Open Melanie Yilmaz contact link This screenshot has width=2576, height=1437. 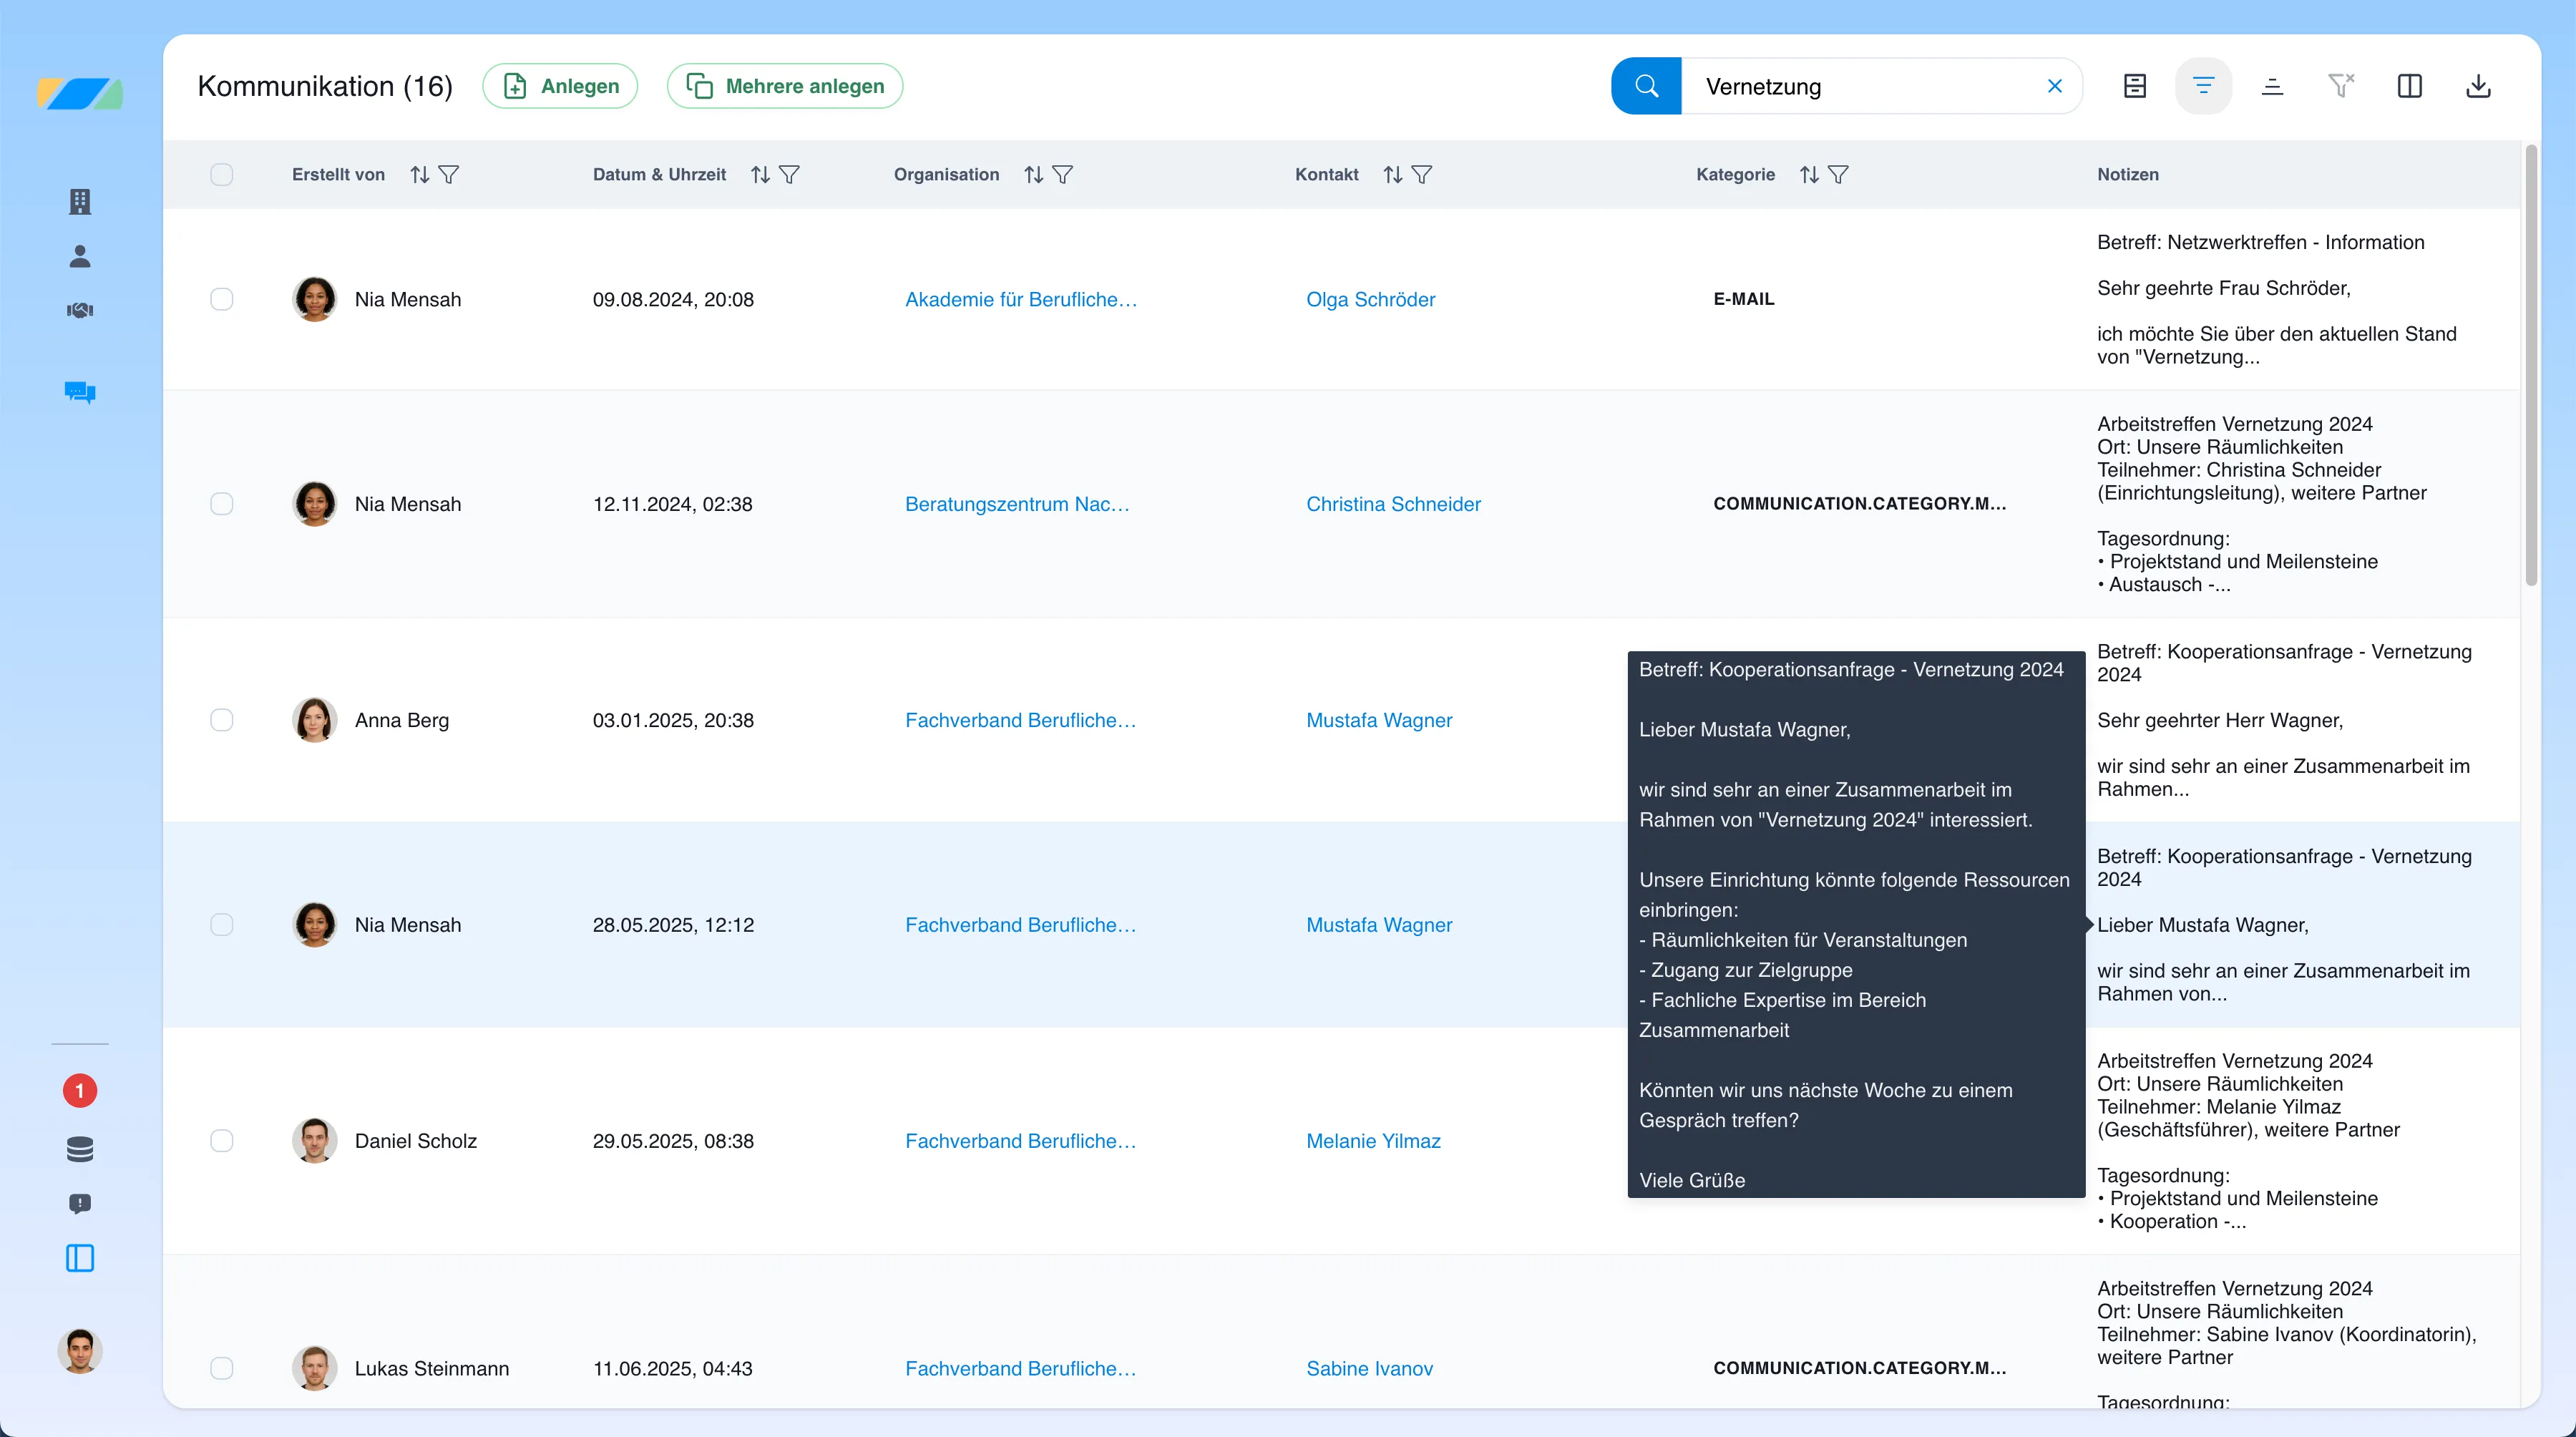(x=1373, y=1140)
